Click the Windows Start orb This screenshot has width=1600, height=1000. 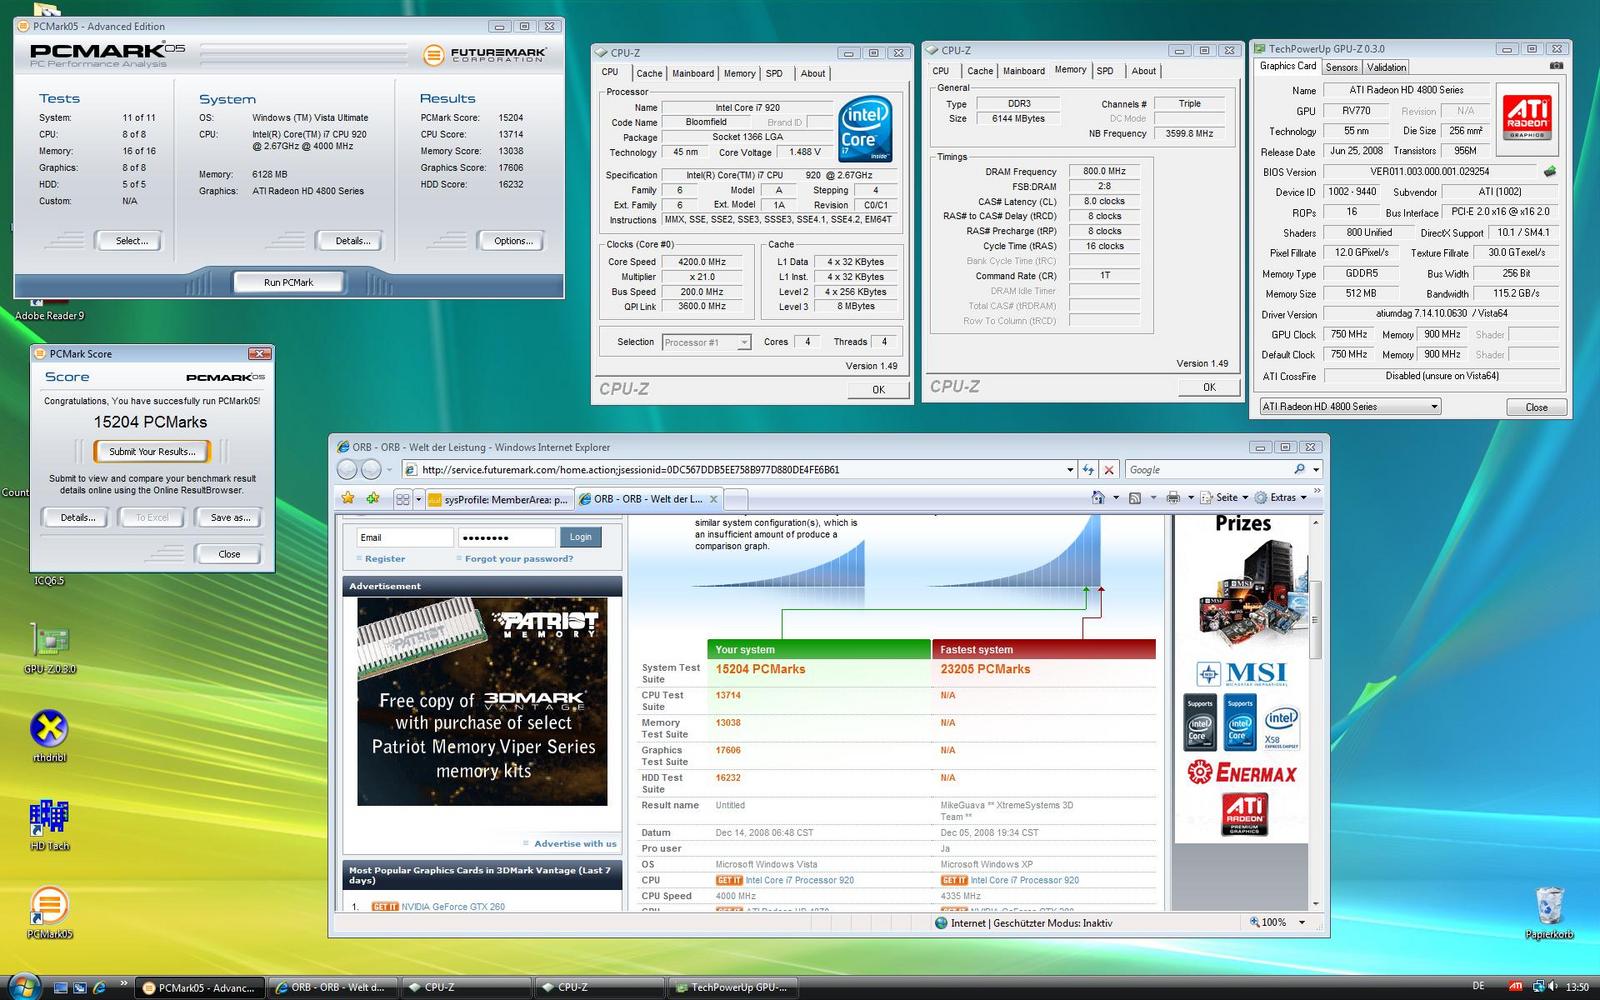tap(24, 986)
